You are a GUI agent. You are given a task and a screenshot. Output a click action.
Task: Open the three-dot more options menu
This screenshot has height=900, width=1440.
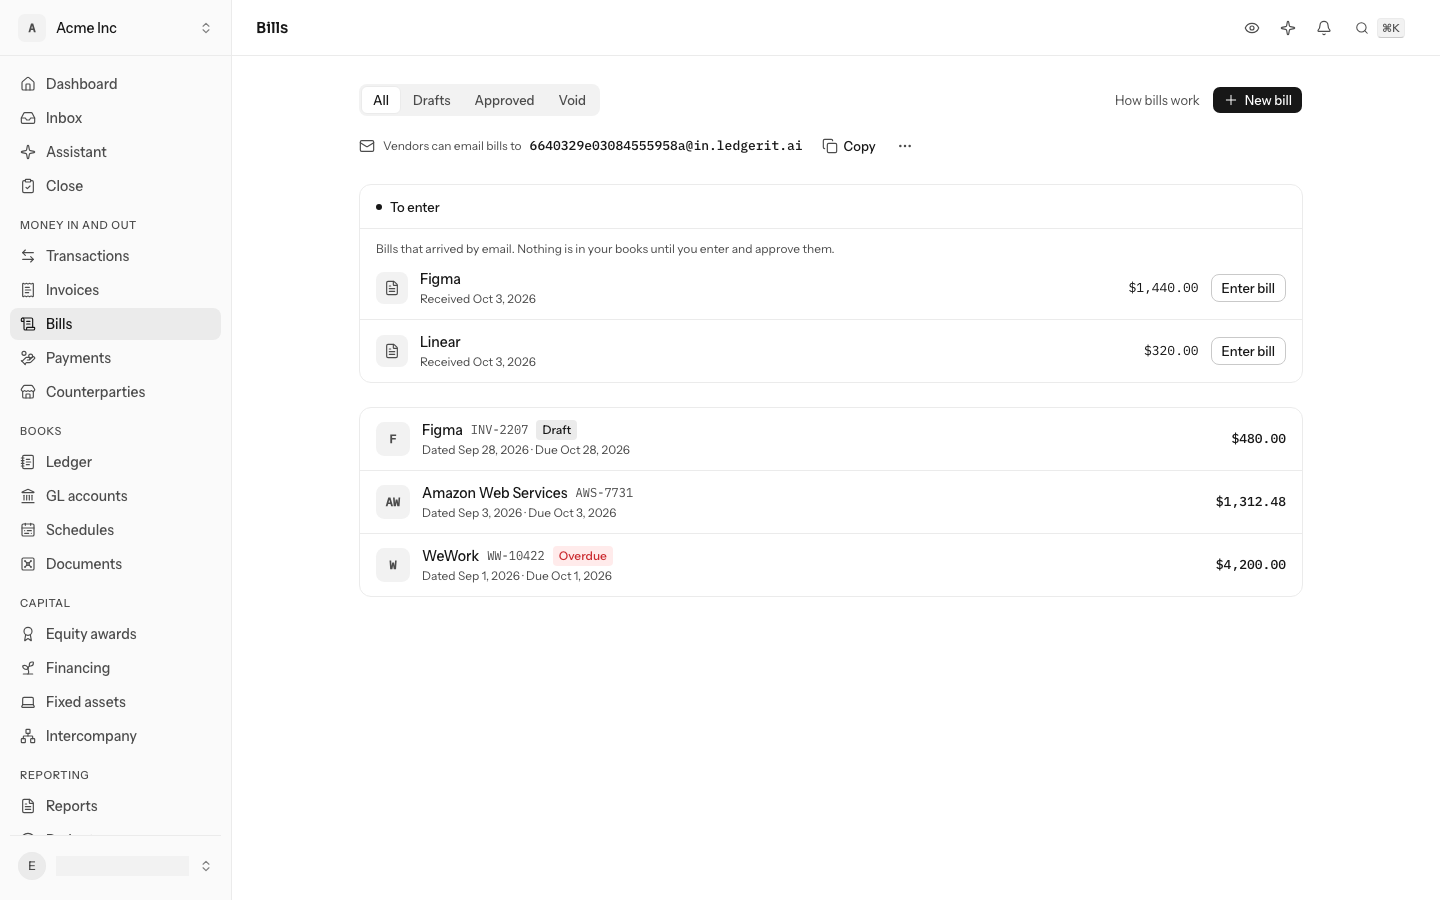click(x=905, y=146)
